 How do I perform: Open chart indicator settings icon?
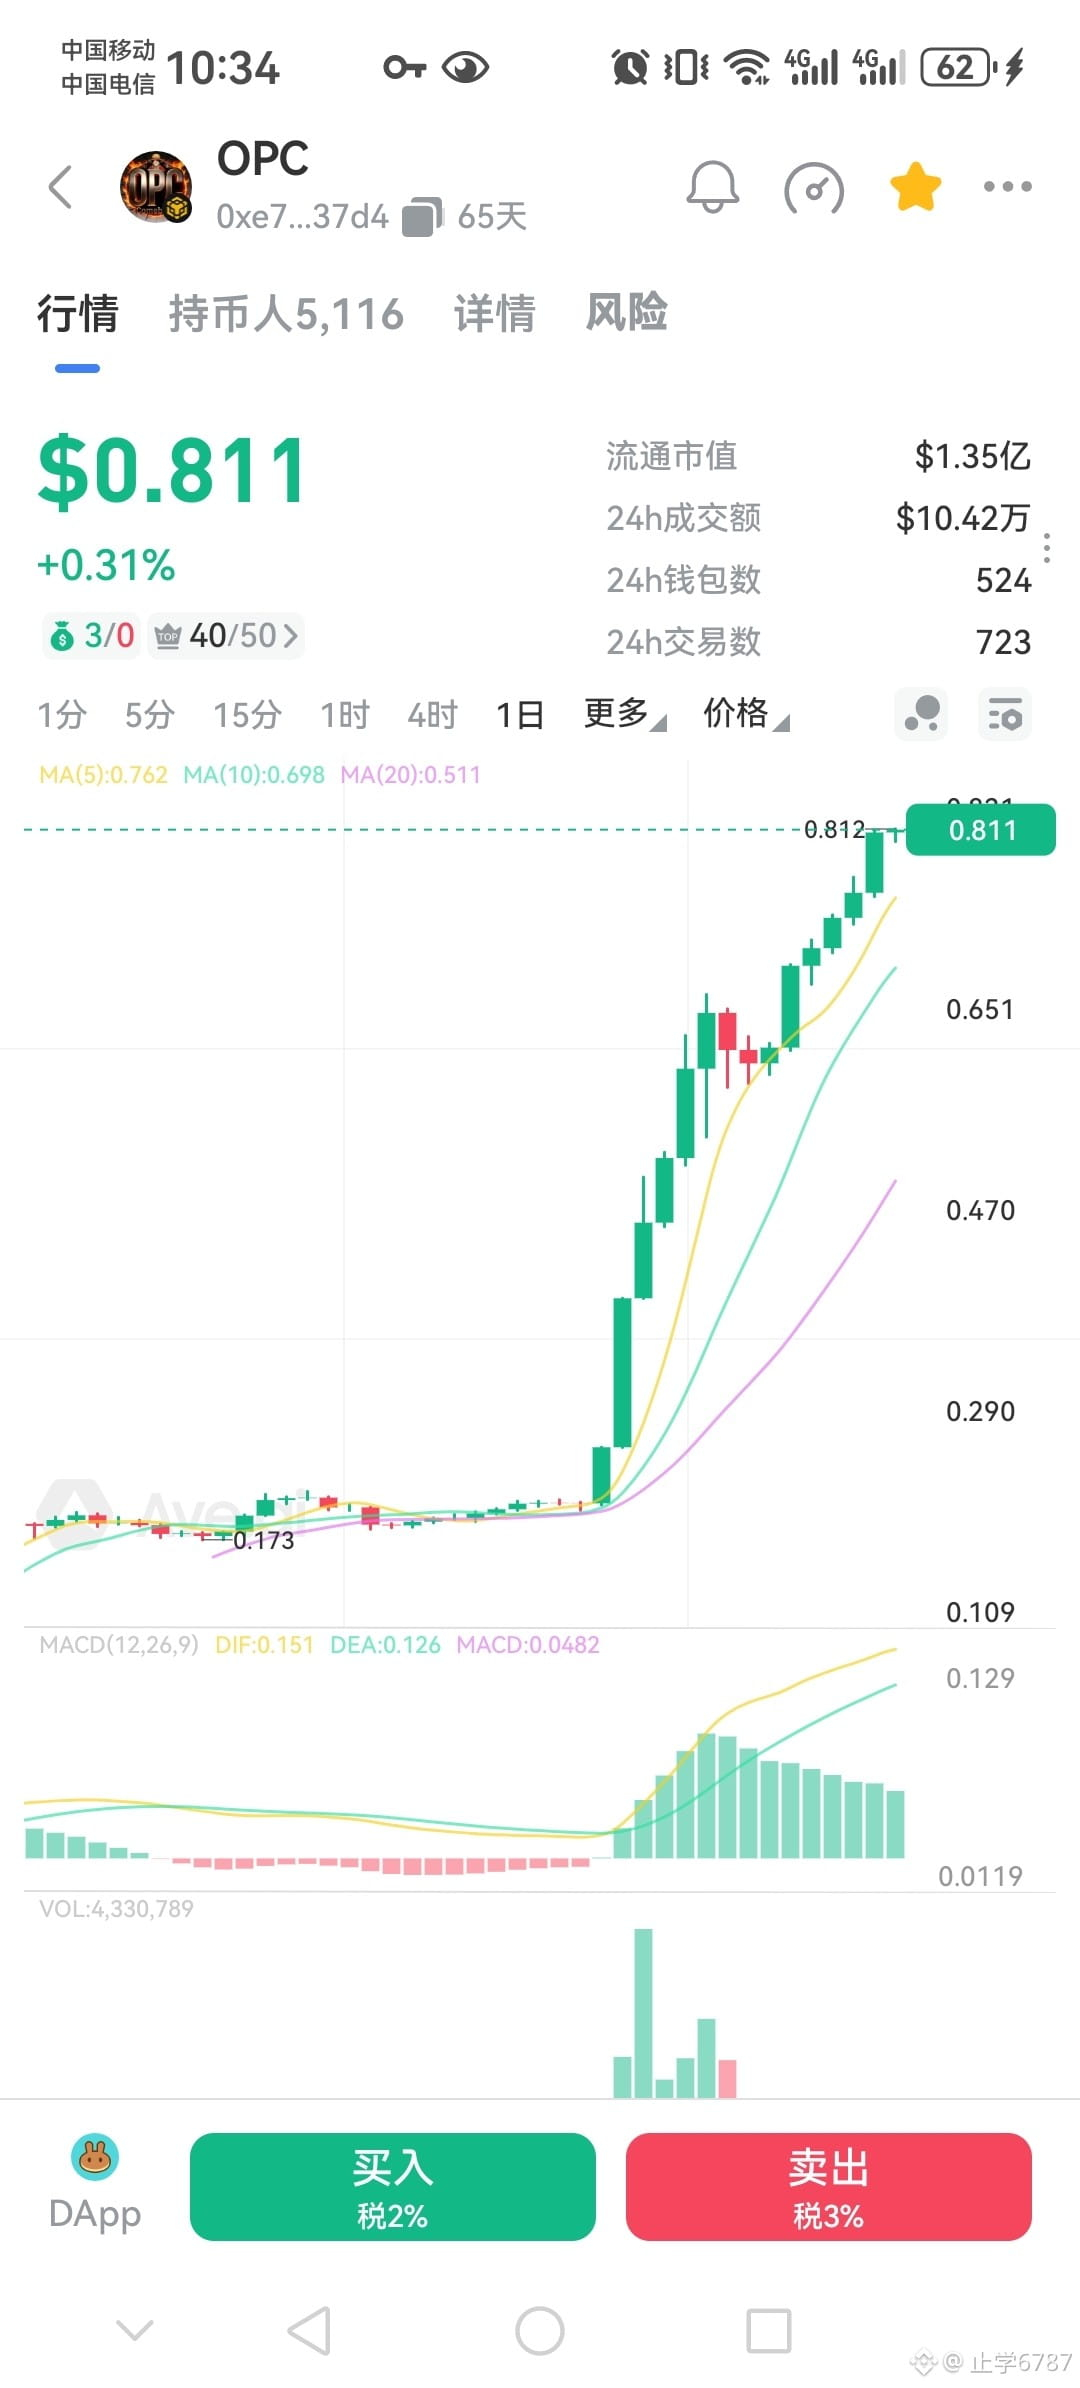(1004, 714)
